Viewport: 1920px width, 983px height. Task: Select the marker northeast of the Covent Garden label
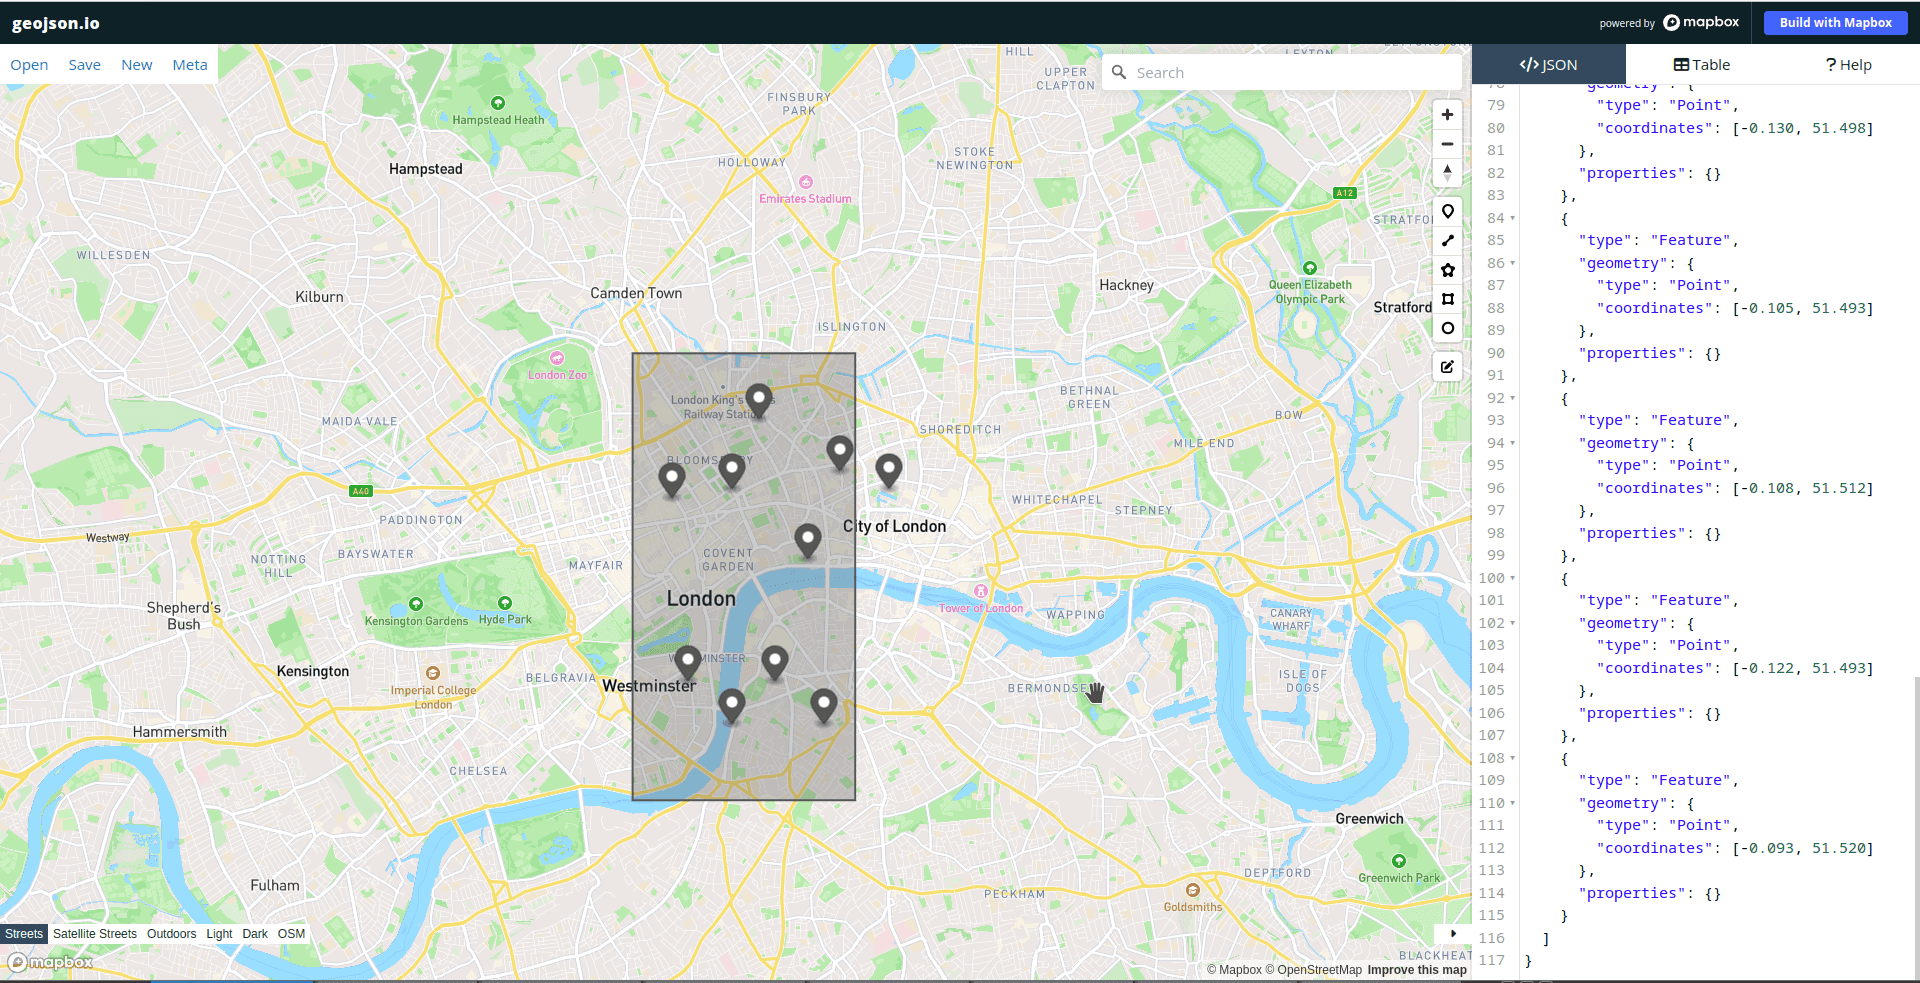click(x=807, y=540)
